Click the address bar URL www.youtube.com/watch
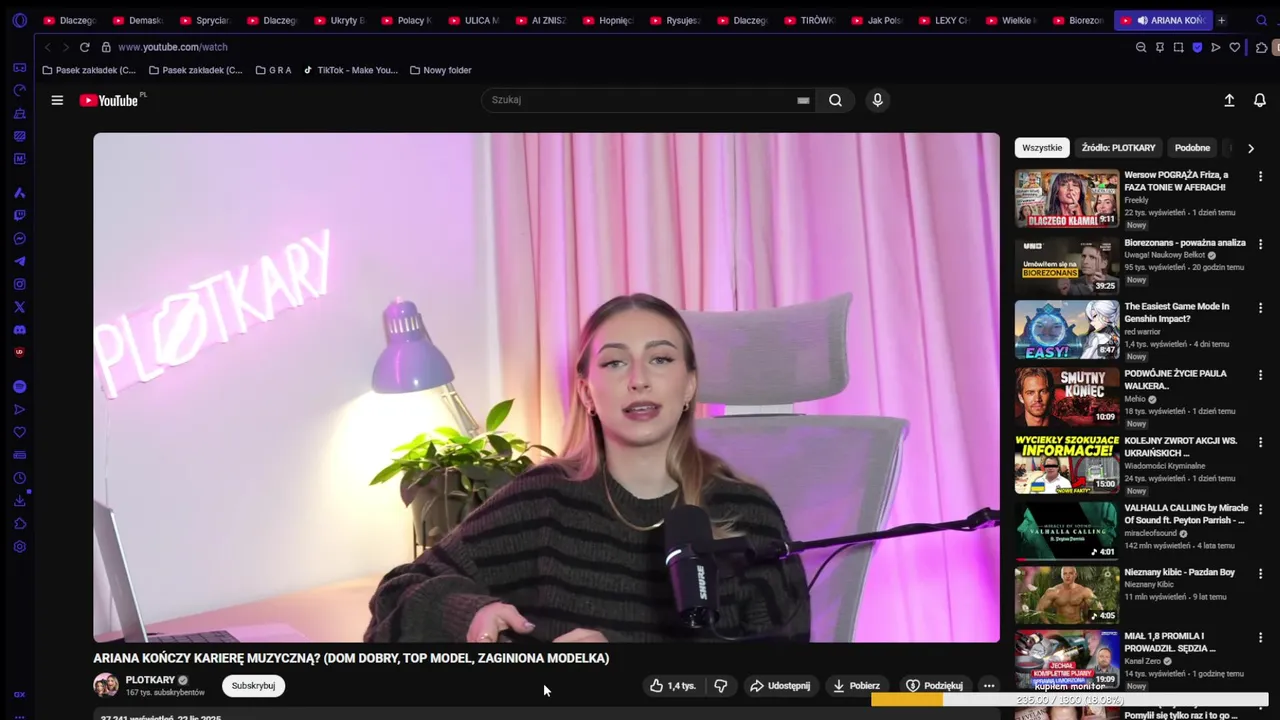The height and width of the screenshot is (720, 1280). [x=173, y=47]
